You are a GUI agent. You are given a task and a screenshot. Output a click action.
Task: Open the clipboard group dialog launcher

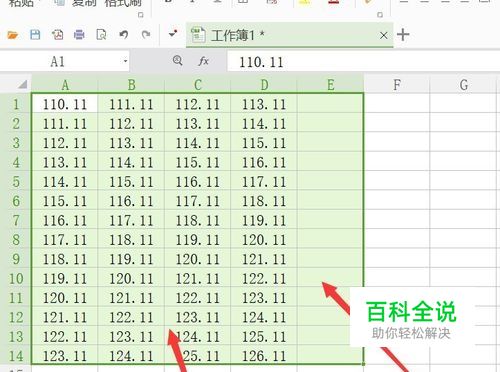(x=141, y=15)
